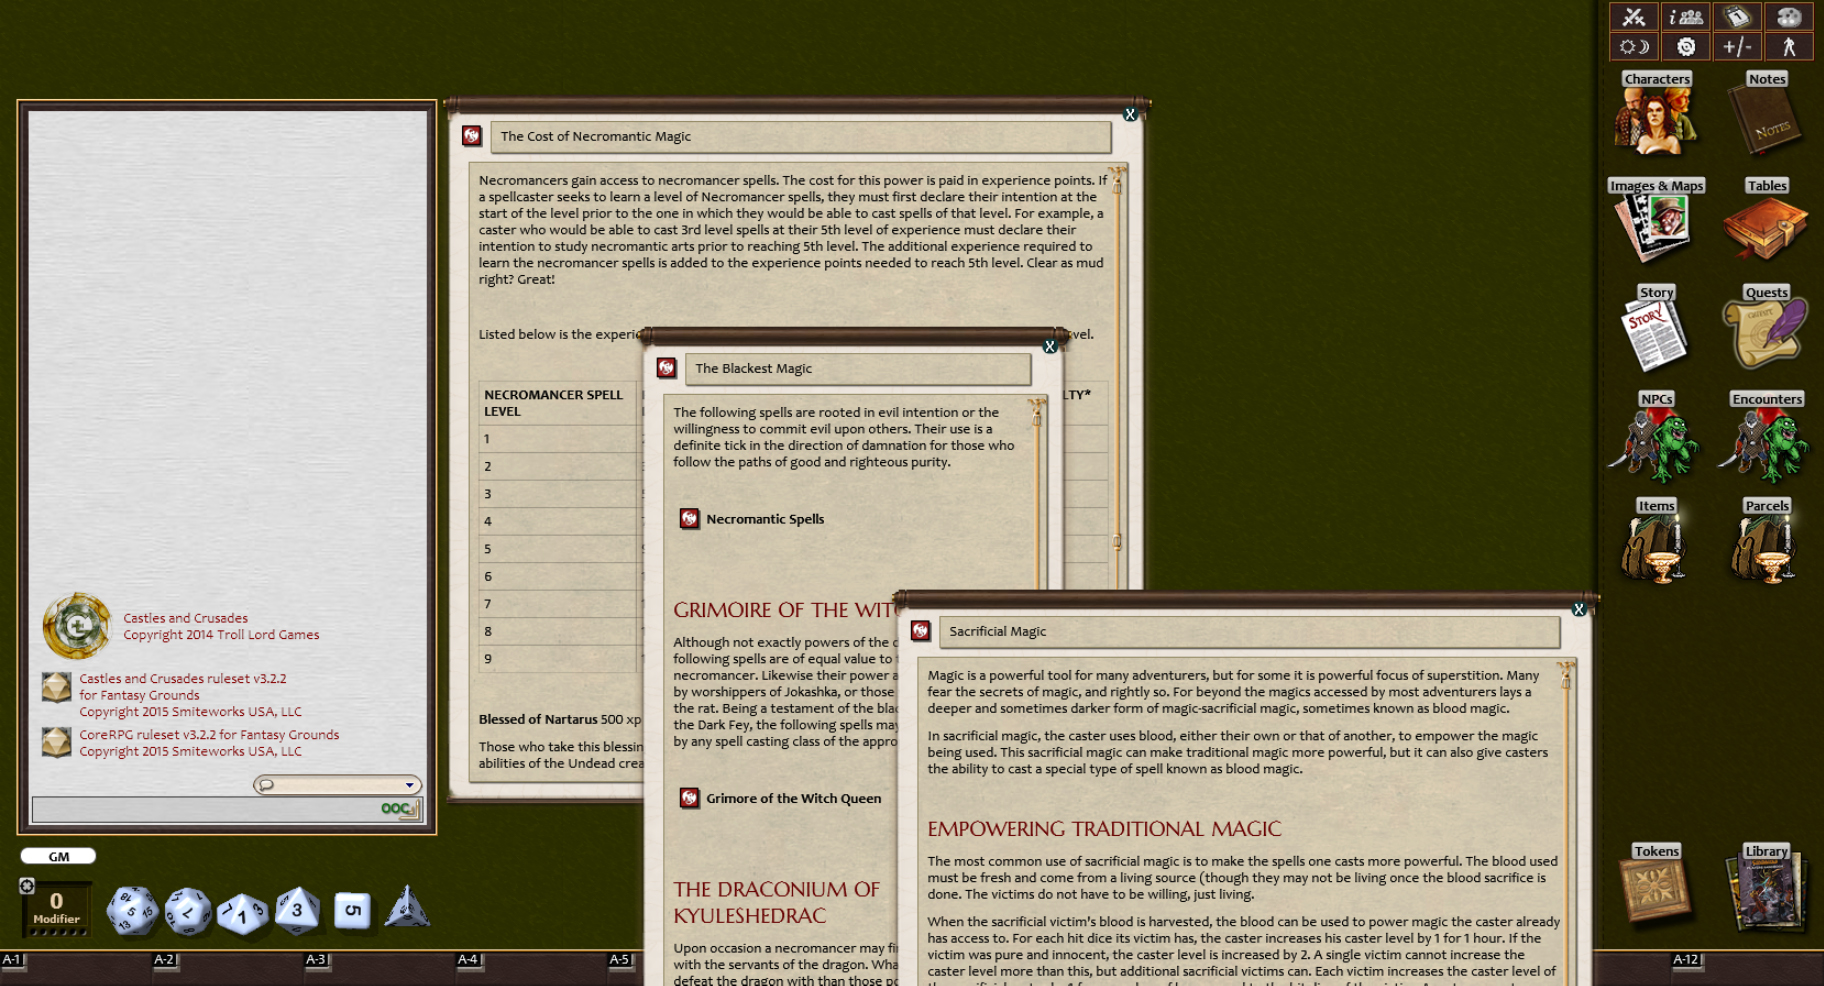Toggle day/night lighting with sun and moon icon

coord(1632,46)
